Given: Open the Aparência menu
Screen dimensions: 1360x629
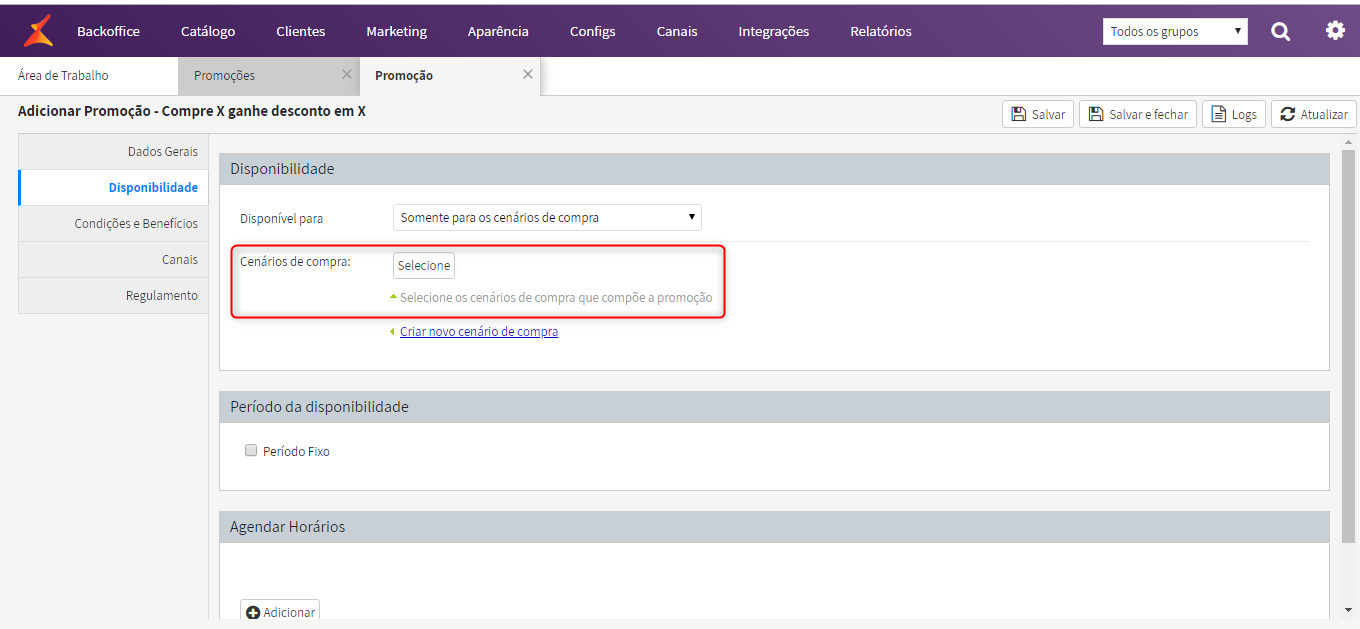Looking at the screenshot, I should pos(498,31).
